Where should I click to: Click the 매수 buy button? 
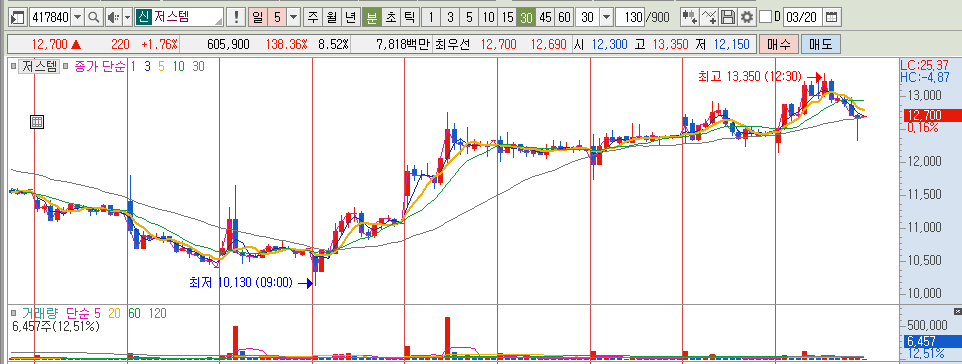(779, 44)
